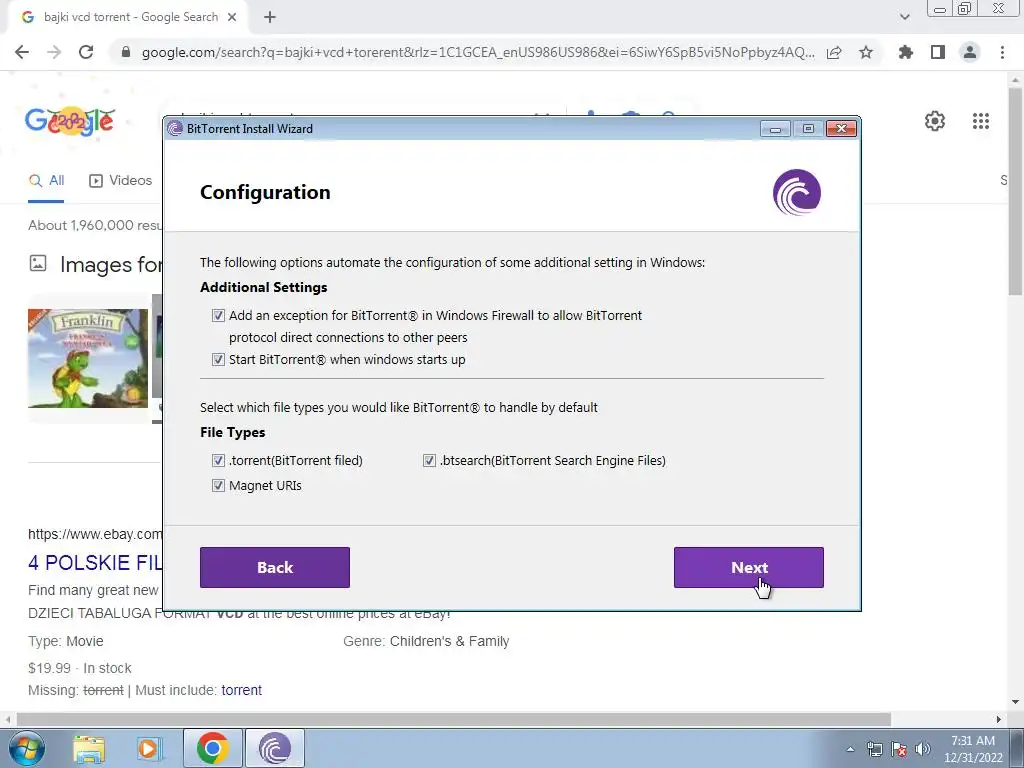The width and height of the screenshot is (1024, 768).
Task: Open Google quick settings gear
Action: coord(935,121)
